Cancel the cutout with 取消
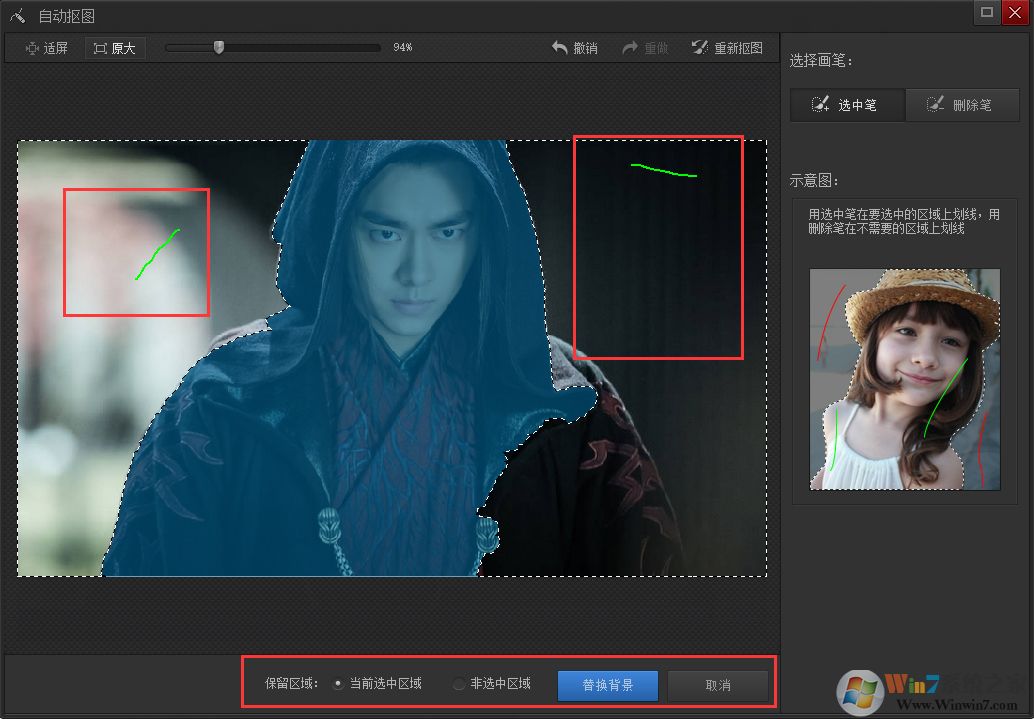 (x=717, y=685)
